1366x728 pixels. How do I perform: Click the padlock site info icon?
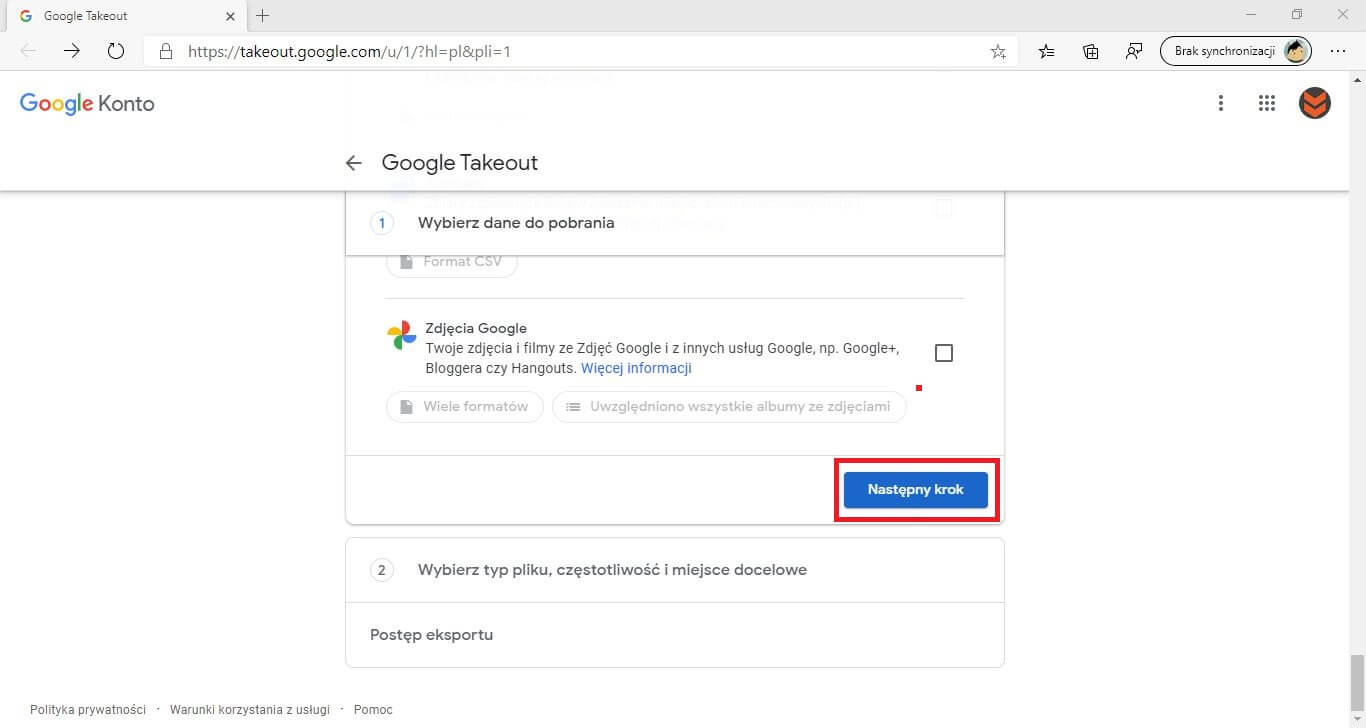[x=166, y=51]
